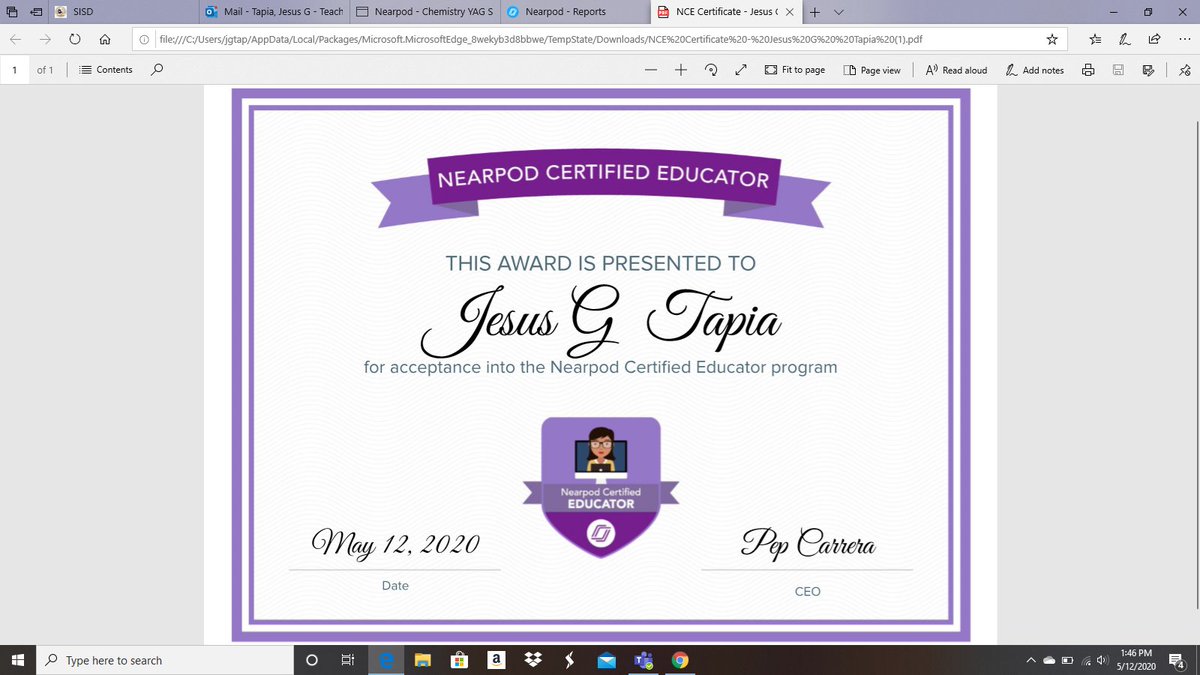Open the Windows Start menu
The height and width of the screenshot is (675, 1200).
click(17, 660)
